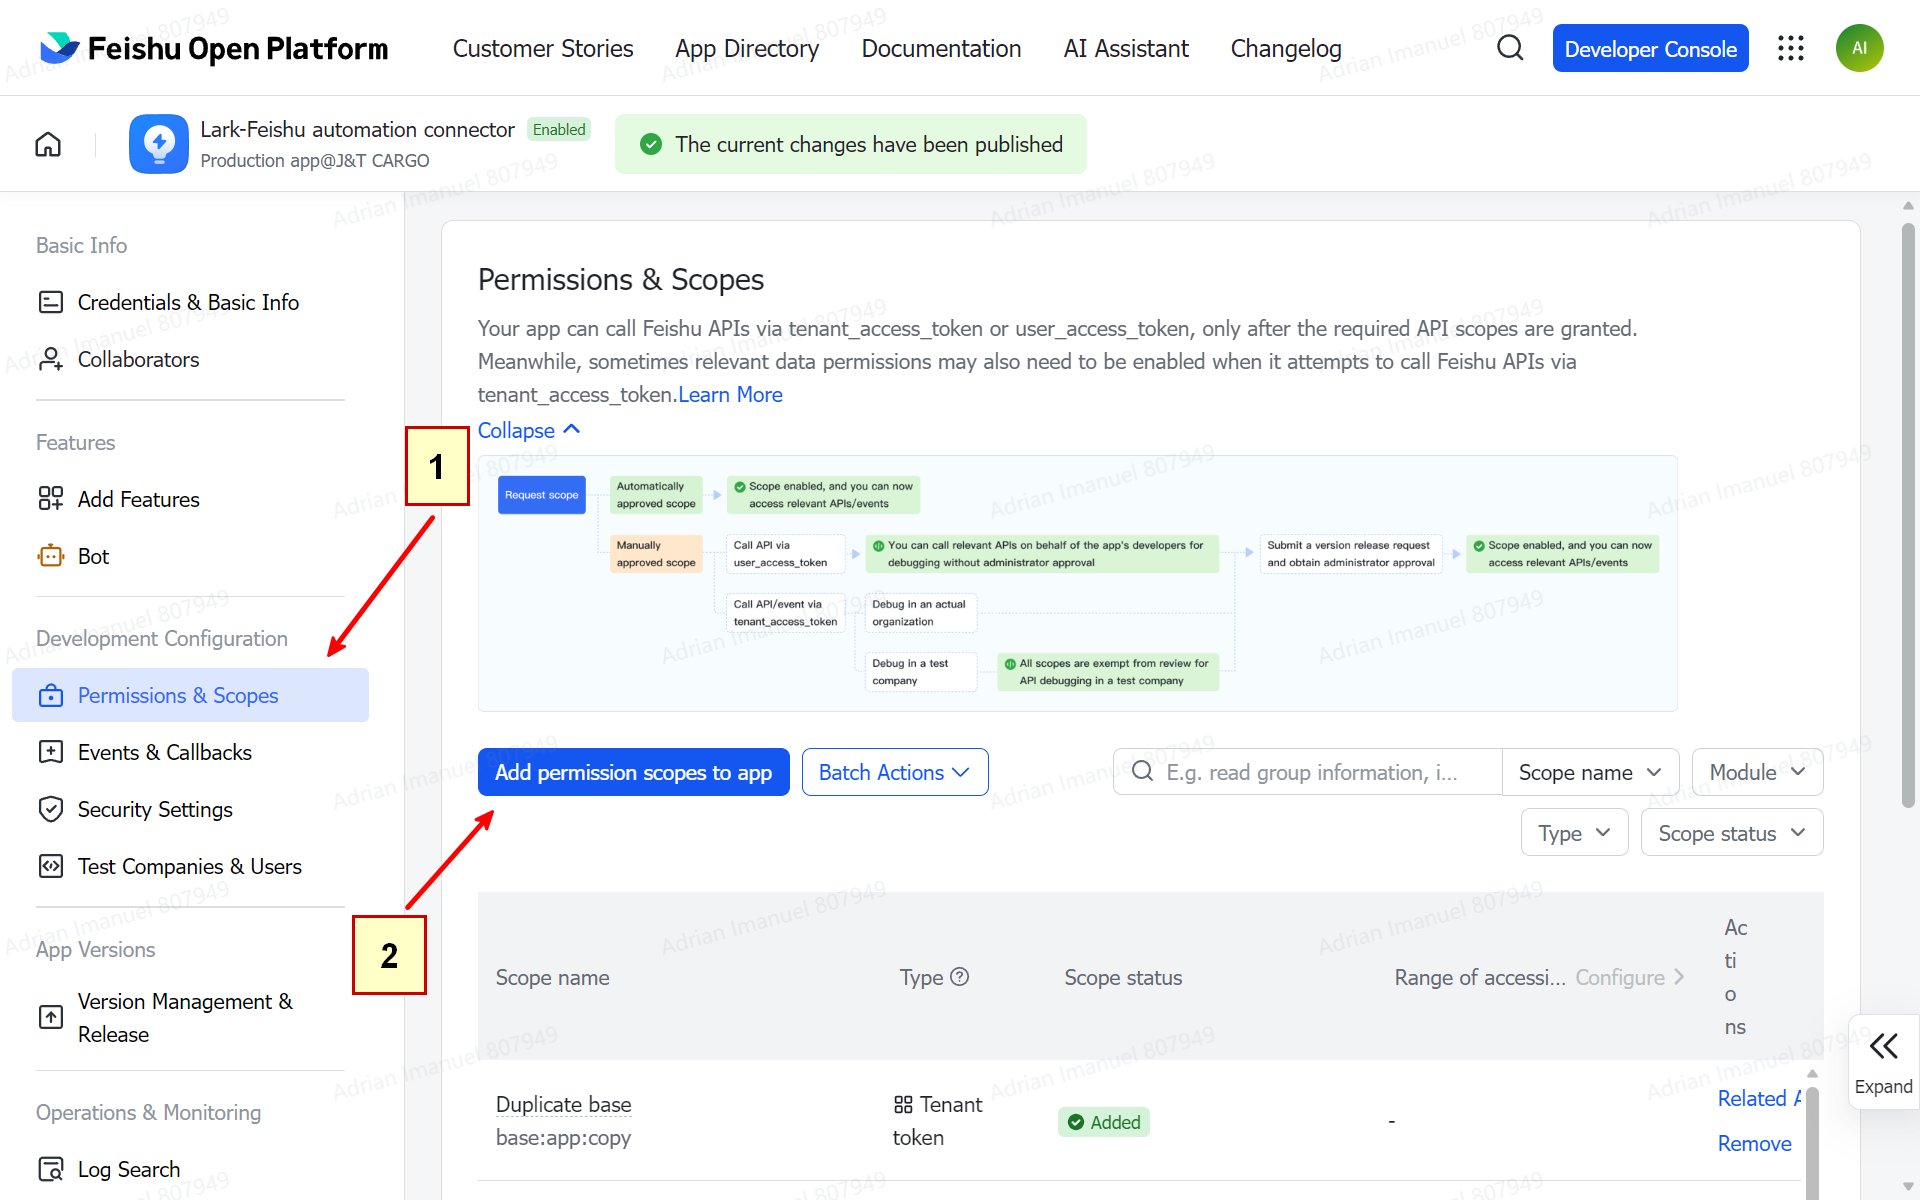Open Changelog in top navigation
The width and height of the screenshot is (1920, 1200).
coord(1286,49)
